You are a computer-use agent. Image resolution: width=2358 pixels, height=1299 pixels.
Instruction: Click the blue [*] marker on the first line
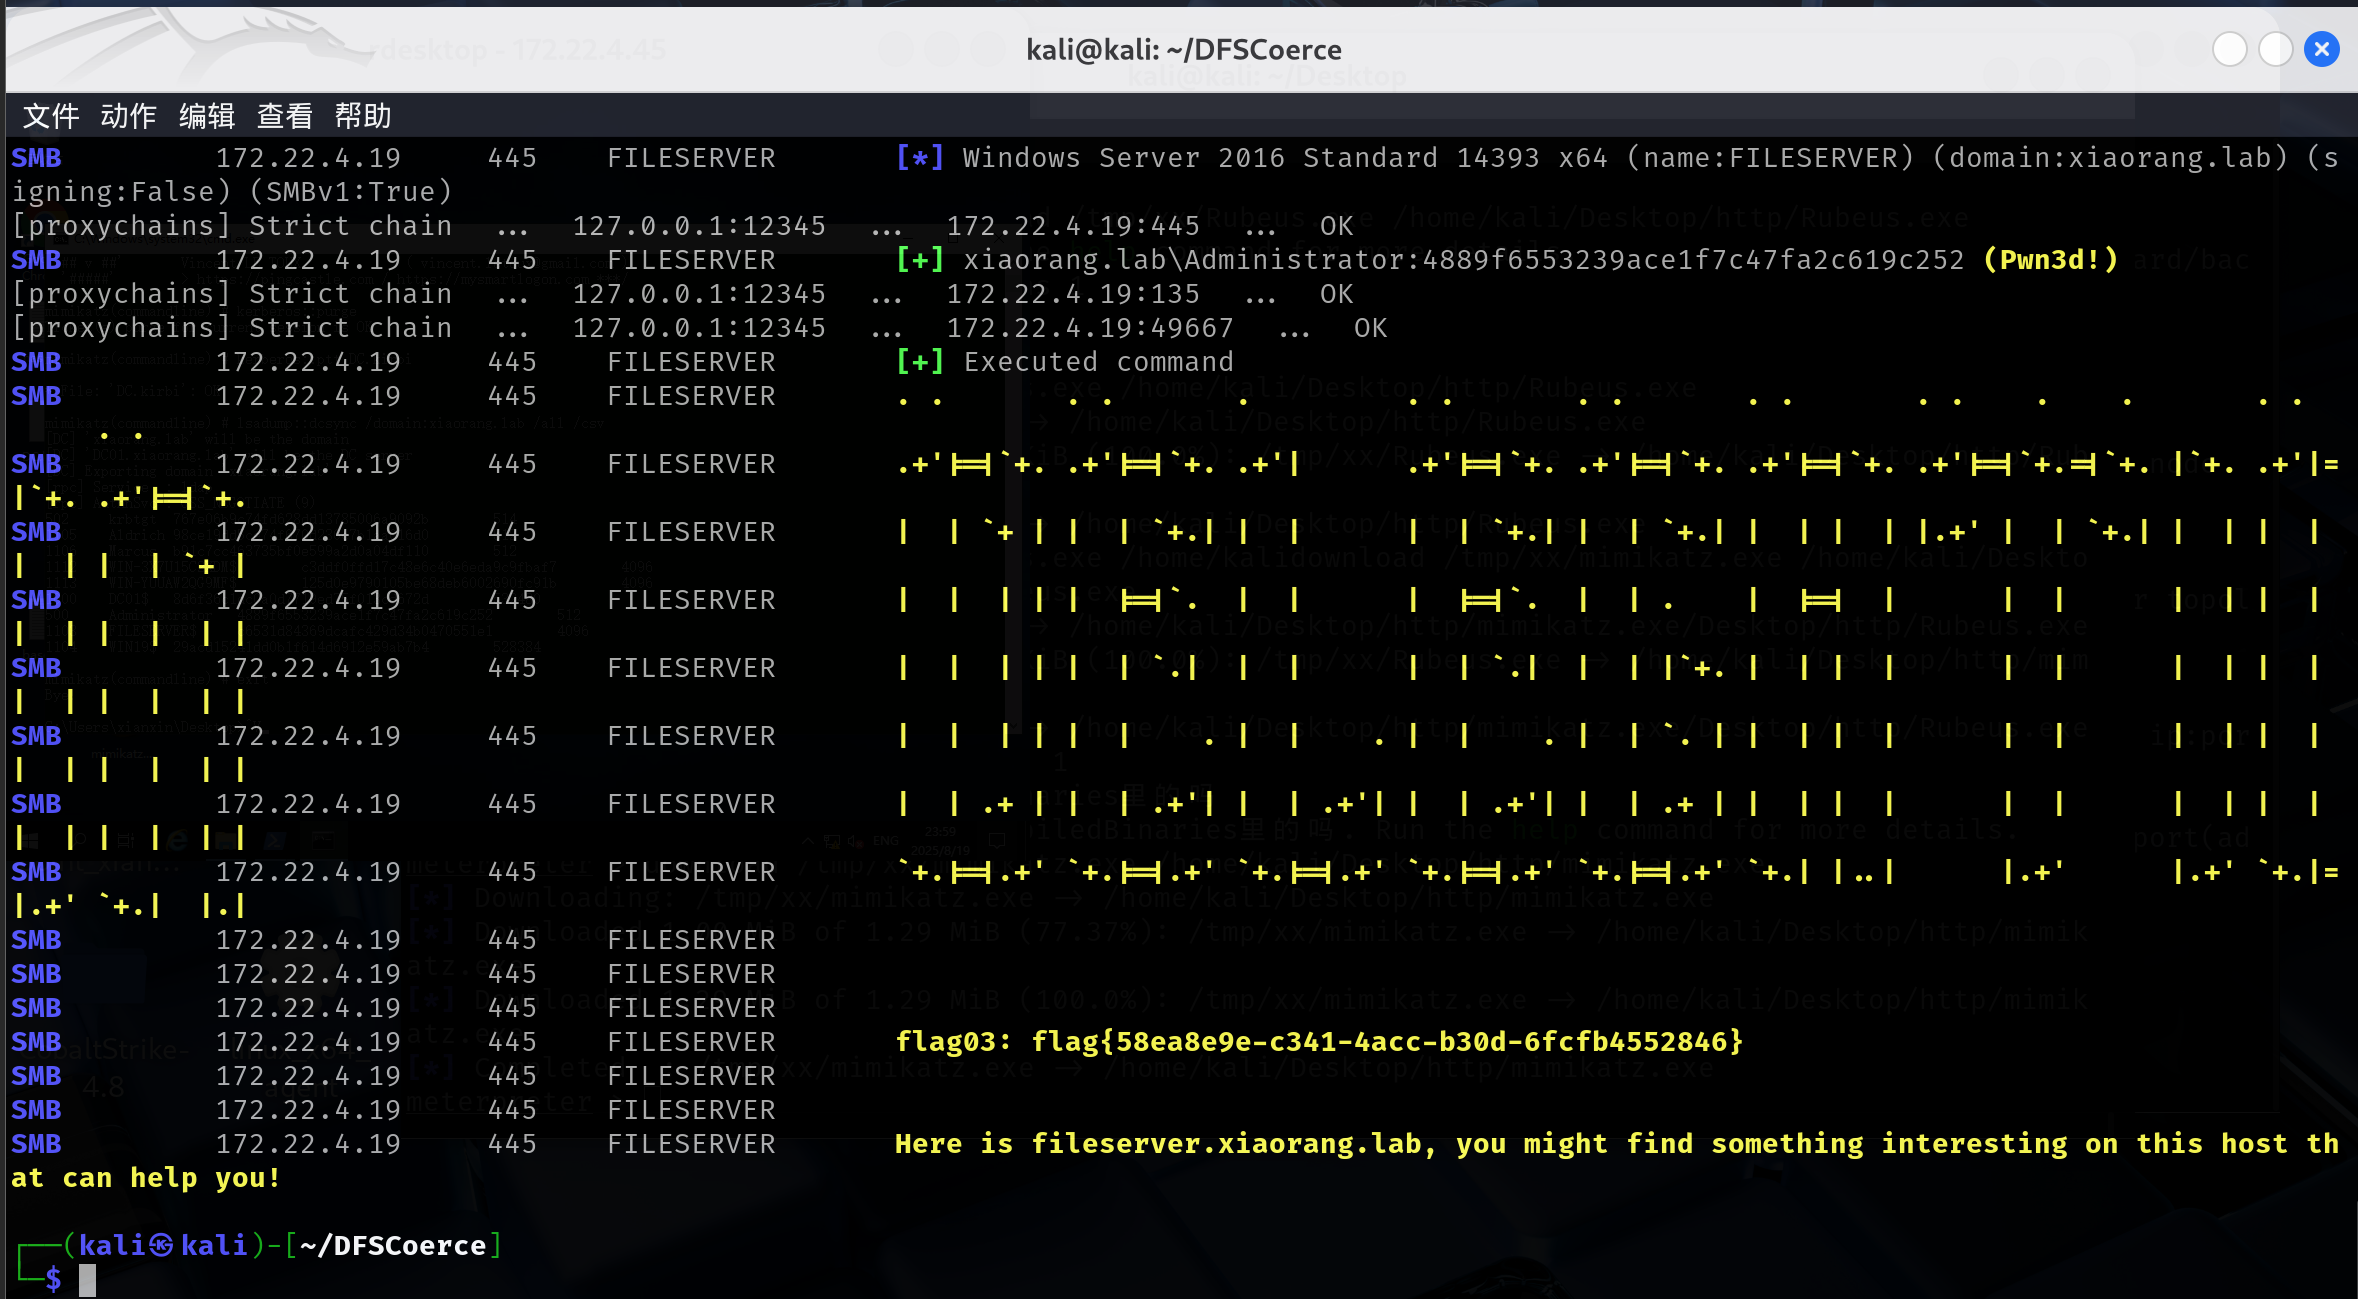[x=919, y=158]
